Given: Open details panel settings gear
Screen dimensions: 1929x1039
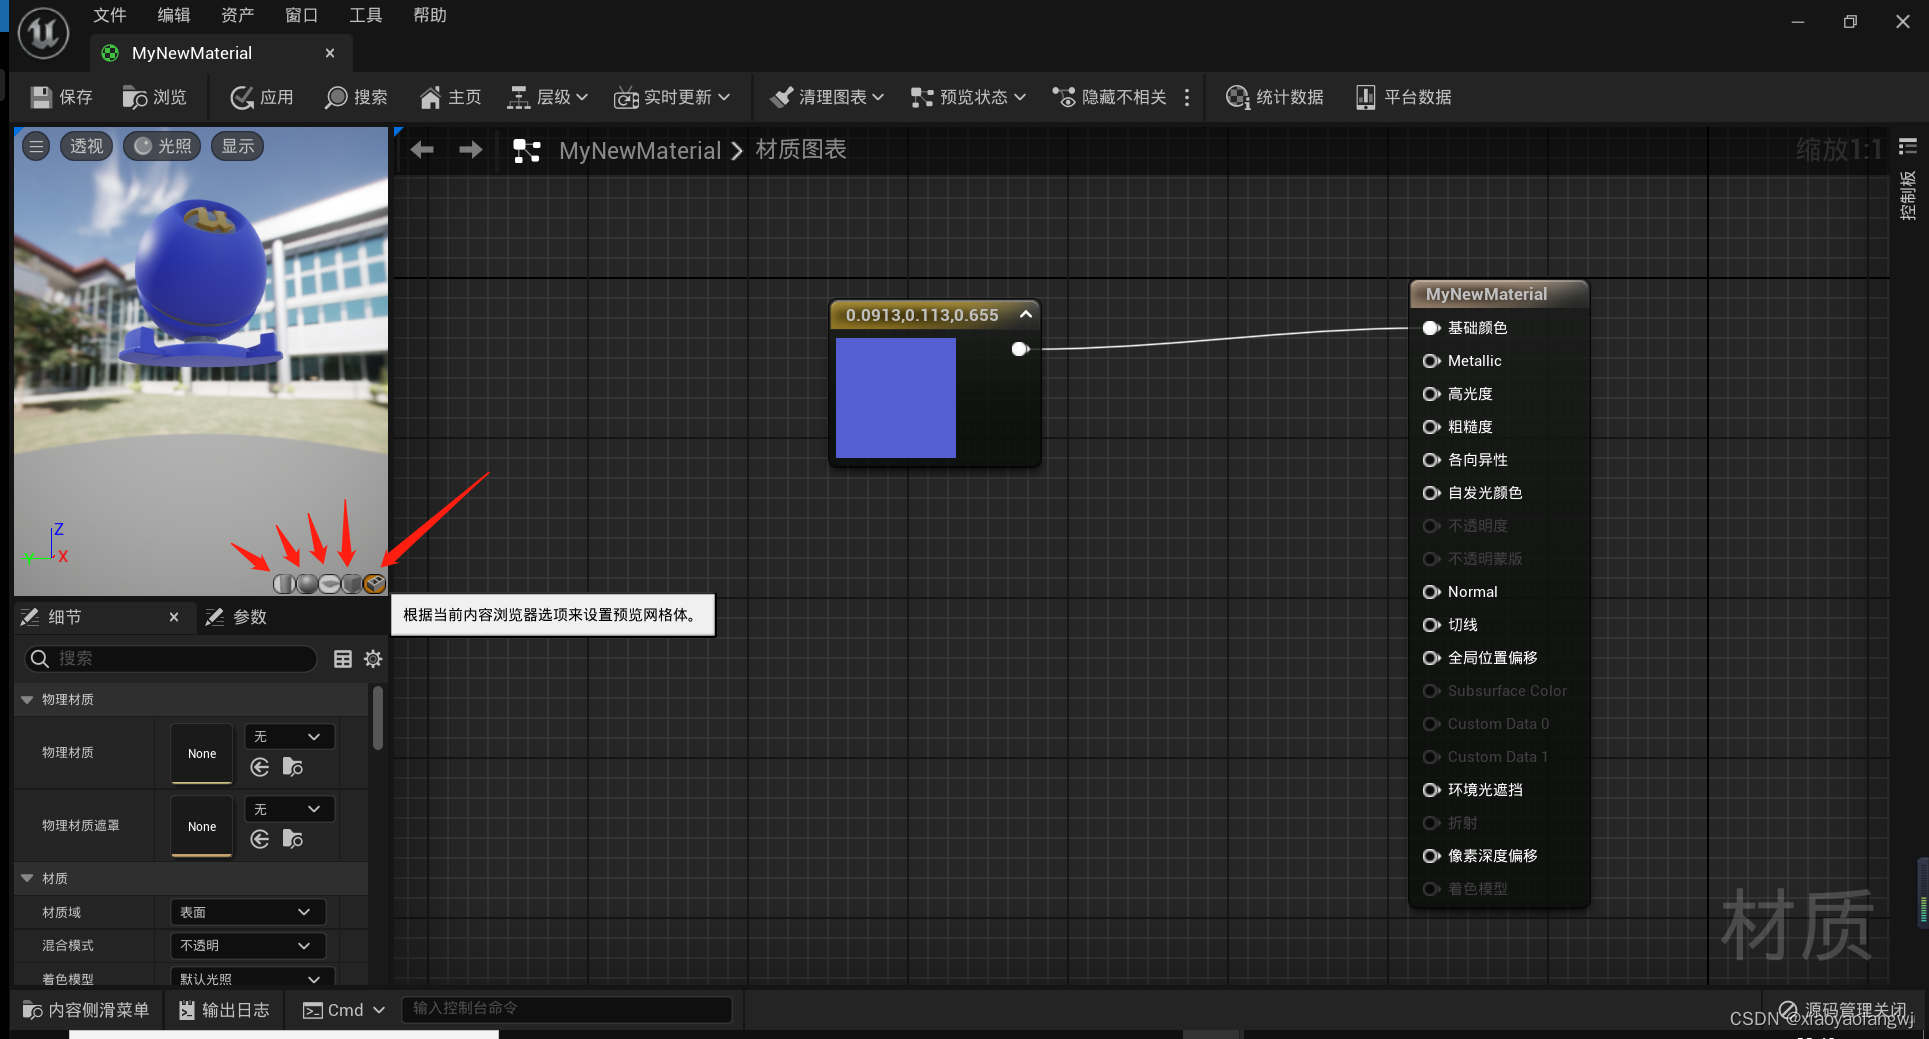Looking at the screenshot, I should 373,658.
